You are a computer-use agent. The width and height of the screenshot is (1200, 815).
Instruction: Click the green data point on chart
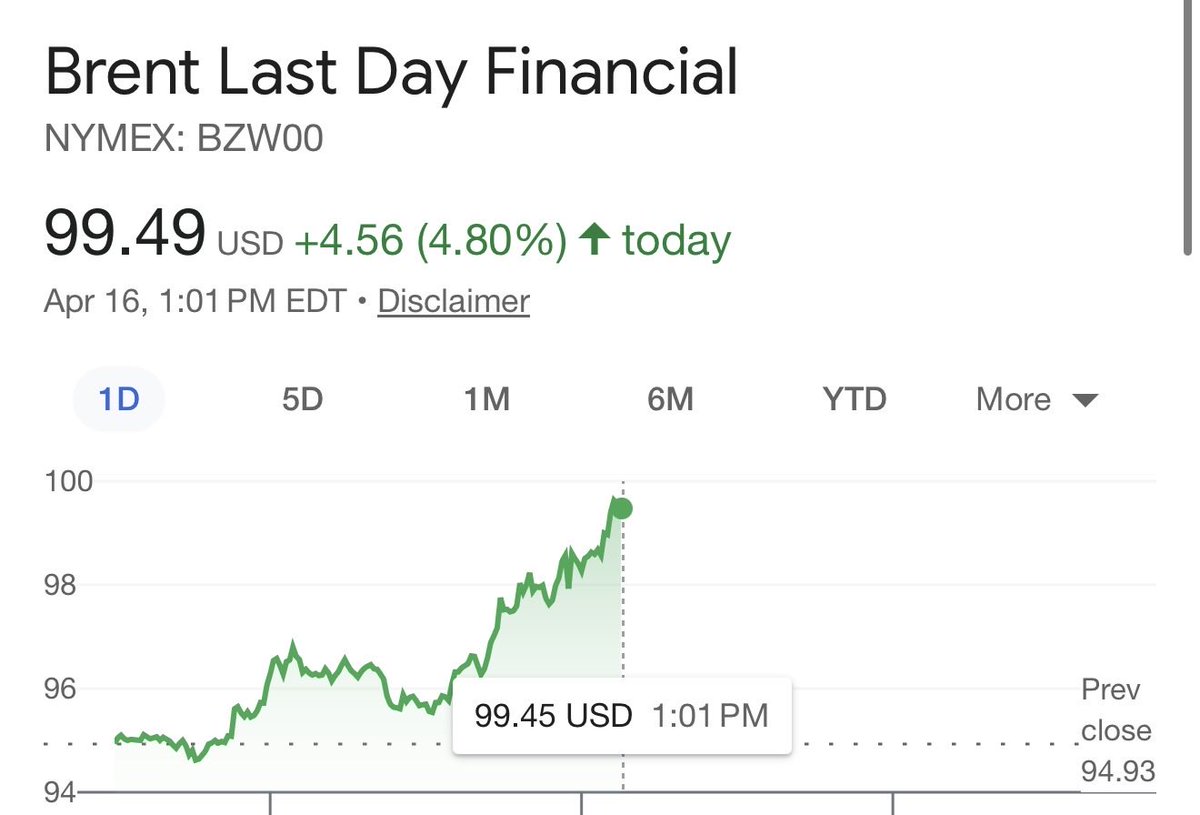622,509
